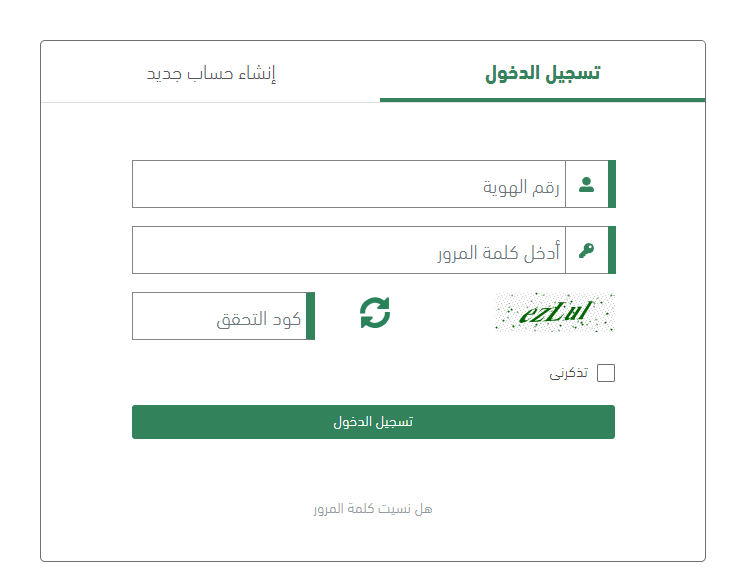
Task: Enable the تذكرنى remember-me checkbox
Action: point(606,373)
